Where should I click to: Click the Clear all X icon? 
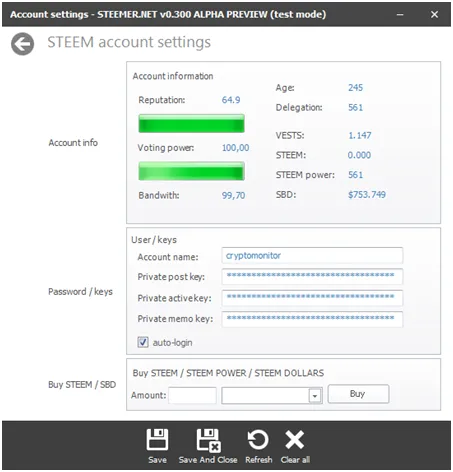pyautogui.click(x=295, y=440)
